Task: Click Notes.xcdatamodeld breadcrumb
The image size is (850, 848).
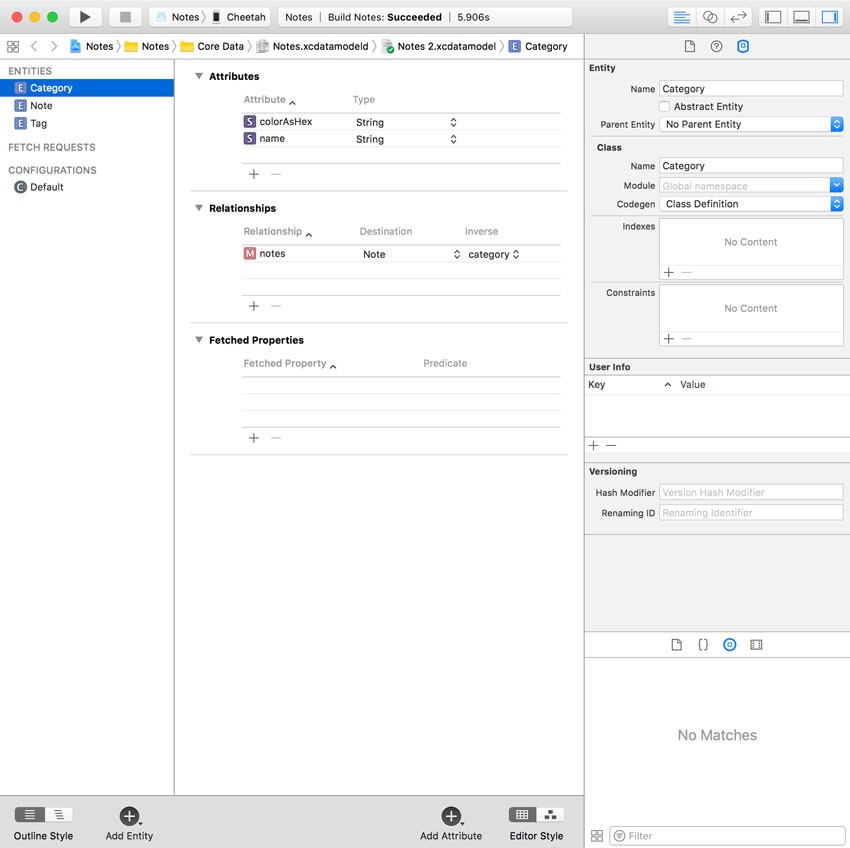Action: coord(312,46)
